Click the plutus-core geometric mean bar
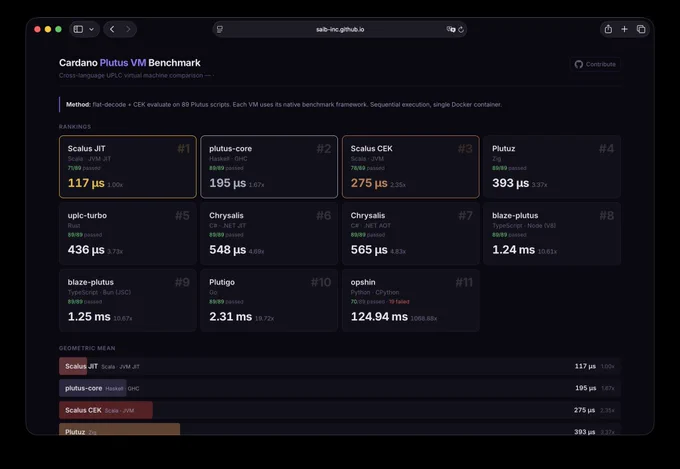This screenshot has height=469, width=680. pos(93,388)
